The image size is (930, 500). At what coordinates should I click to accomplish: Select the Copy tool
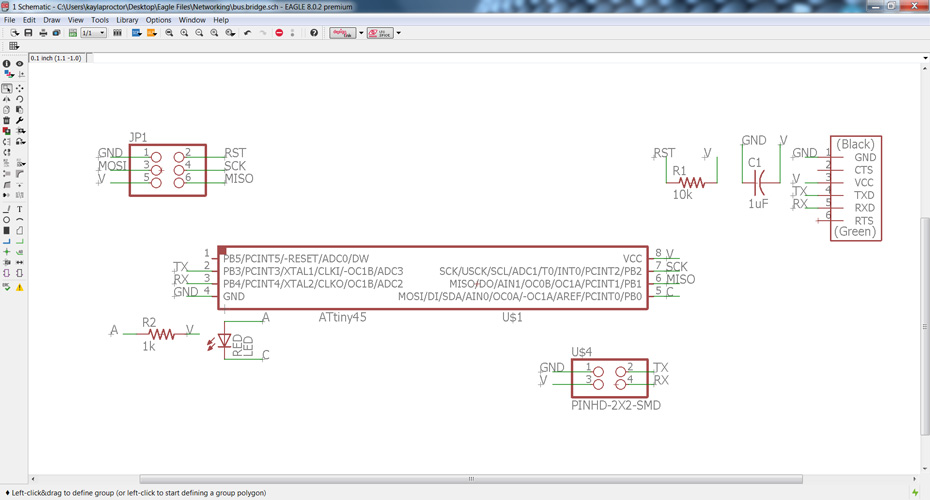[x=7, y=110]
